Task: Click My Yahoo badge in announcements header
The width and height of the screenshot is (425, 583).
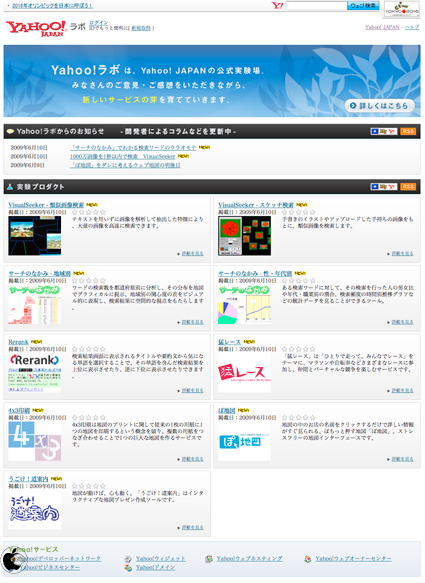Action: 384,131
